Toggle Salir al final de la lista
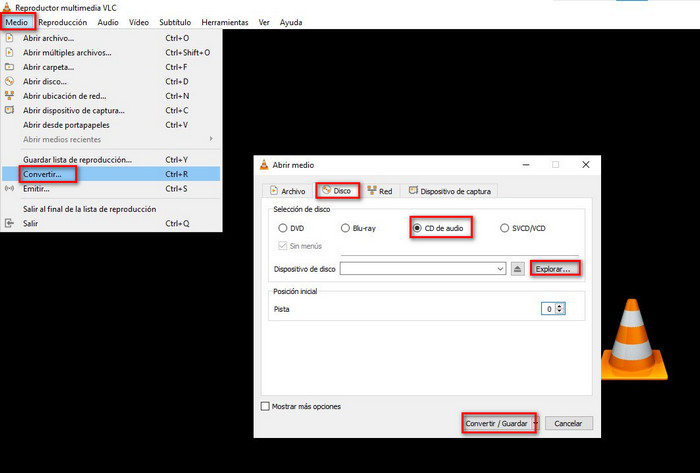The width and height of the screenshot is (700, 473). 111,209
